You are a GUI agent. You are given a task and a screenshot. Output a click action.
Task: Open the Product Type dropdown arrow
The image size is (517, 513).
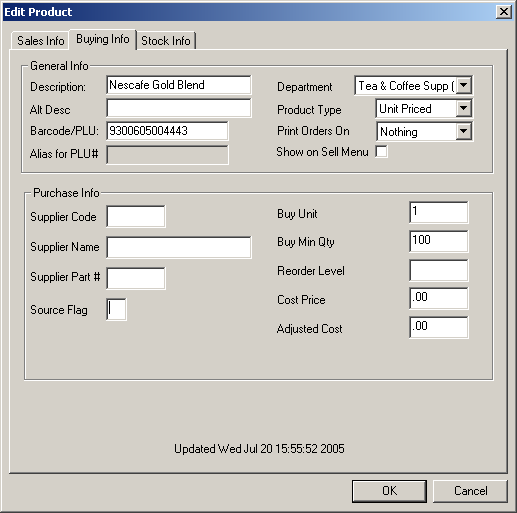(x=463, y=108)
